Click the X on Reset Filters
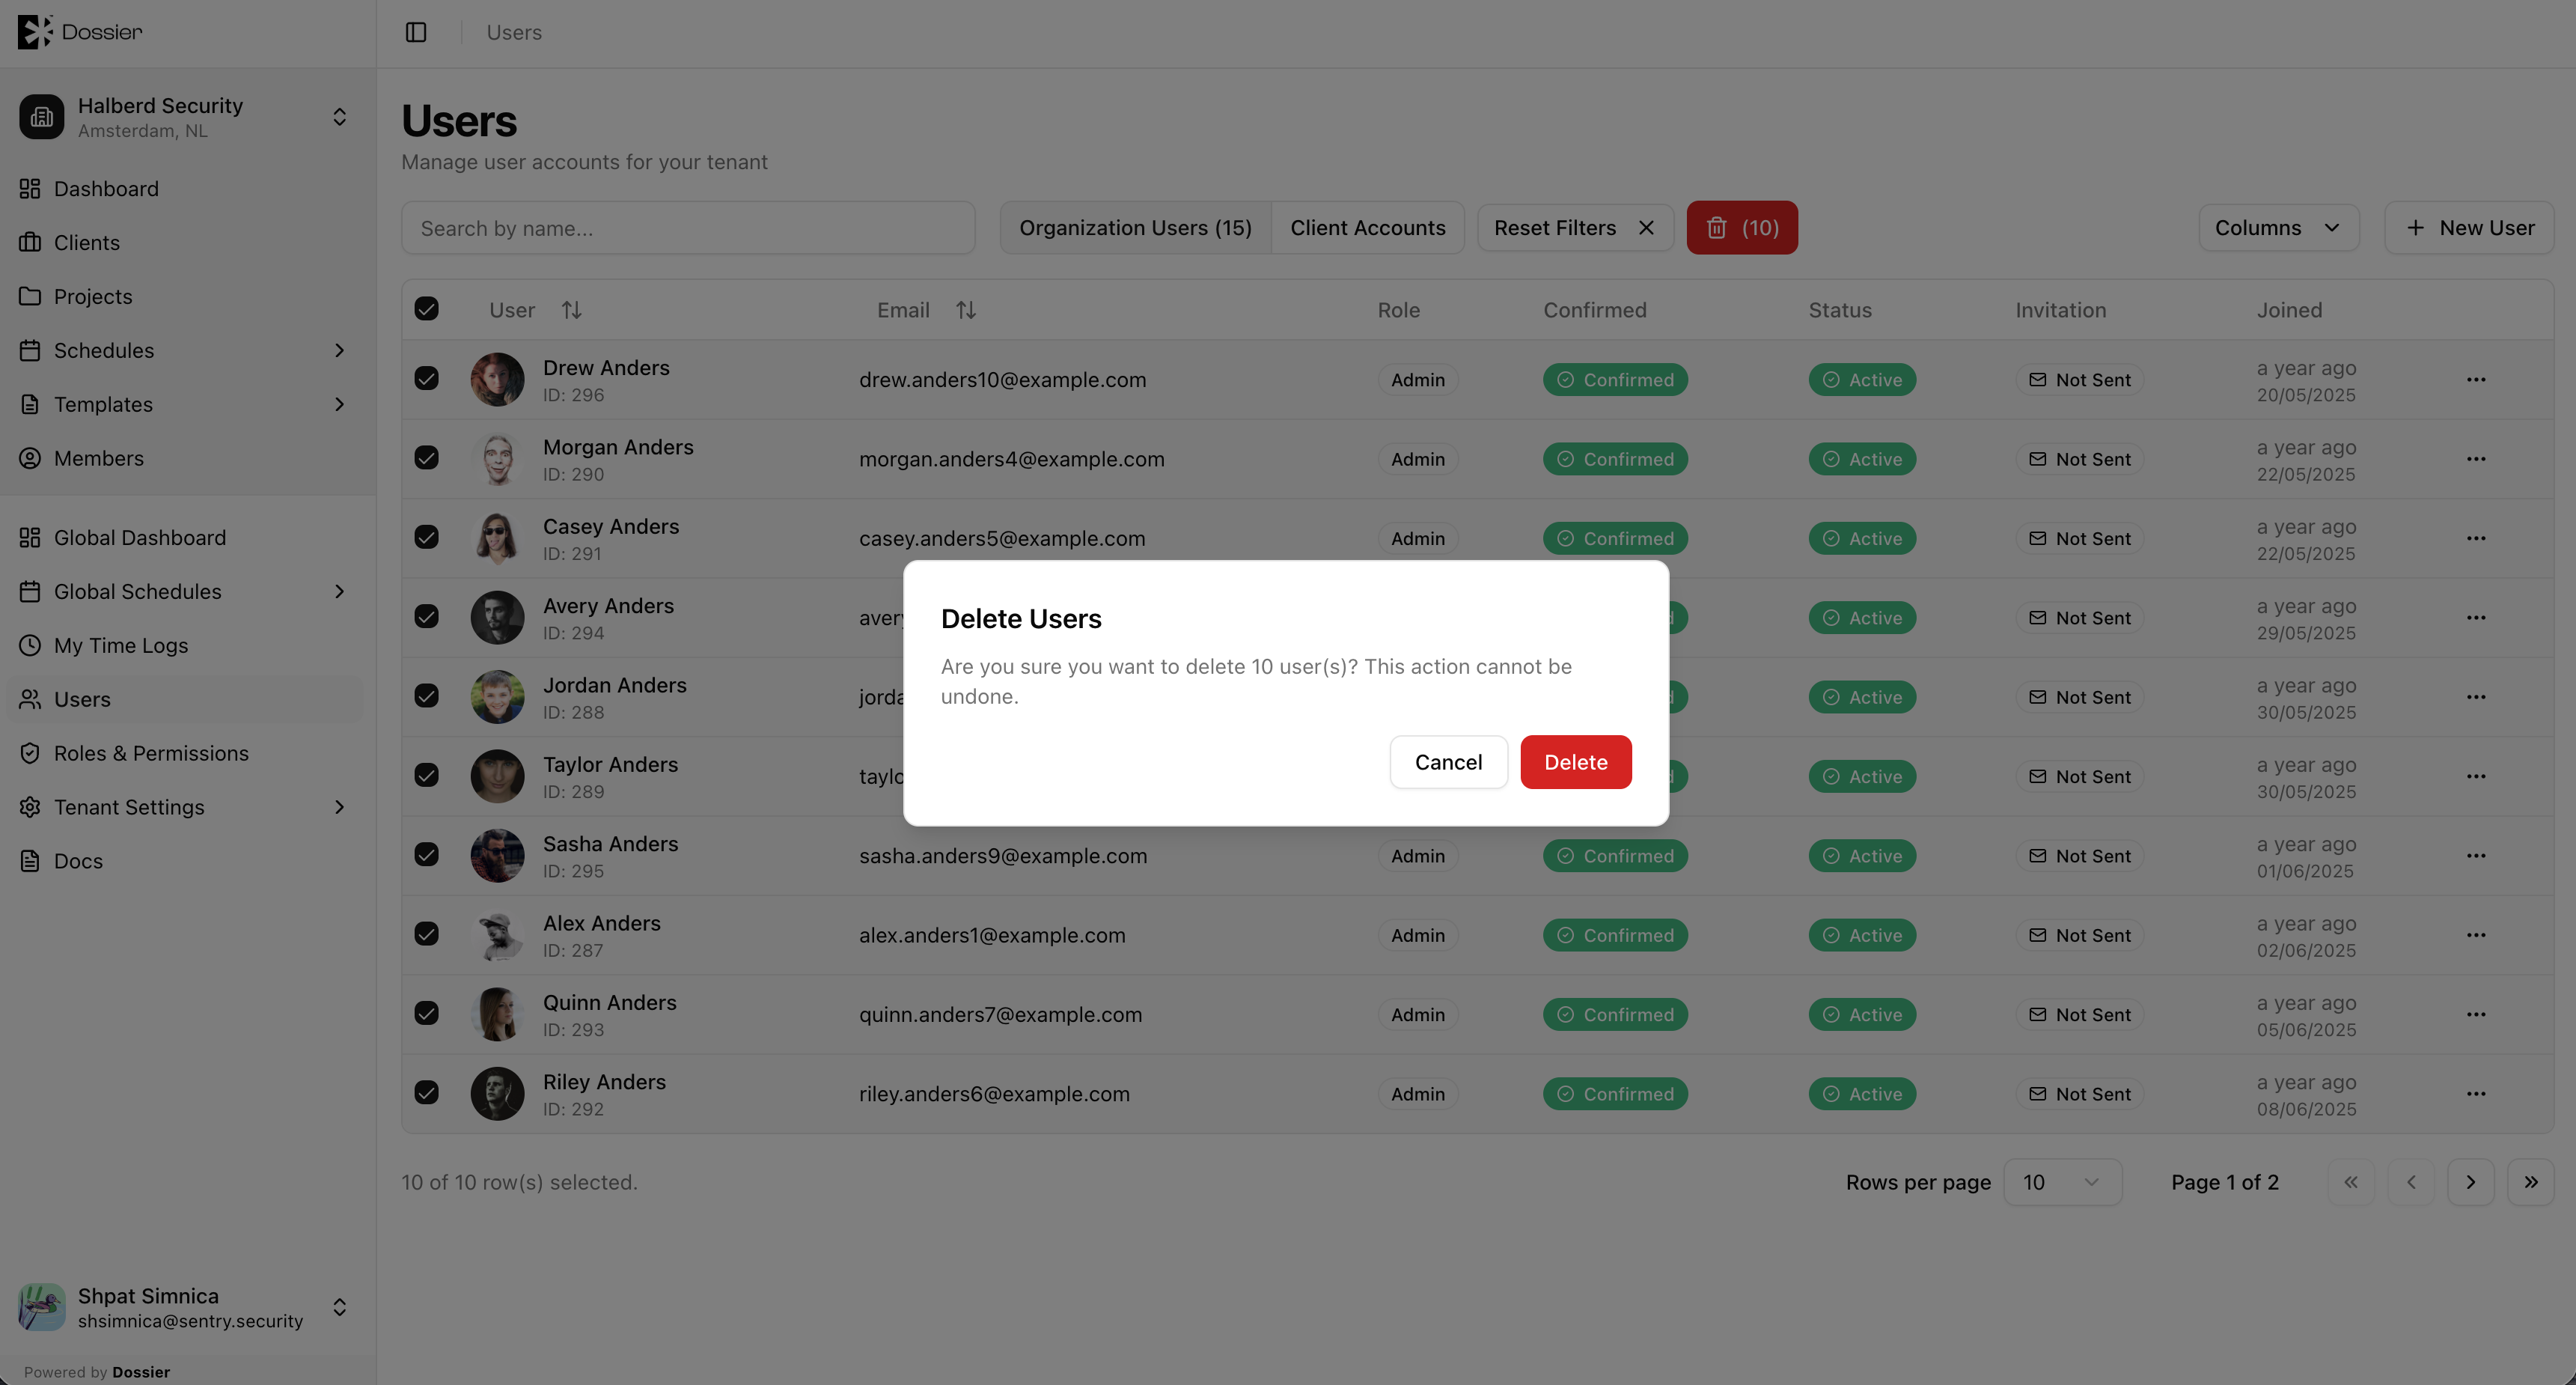The image size is (2576, 1385). (1646, 228)
